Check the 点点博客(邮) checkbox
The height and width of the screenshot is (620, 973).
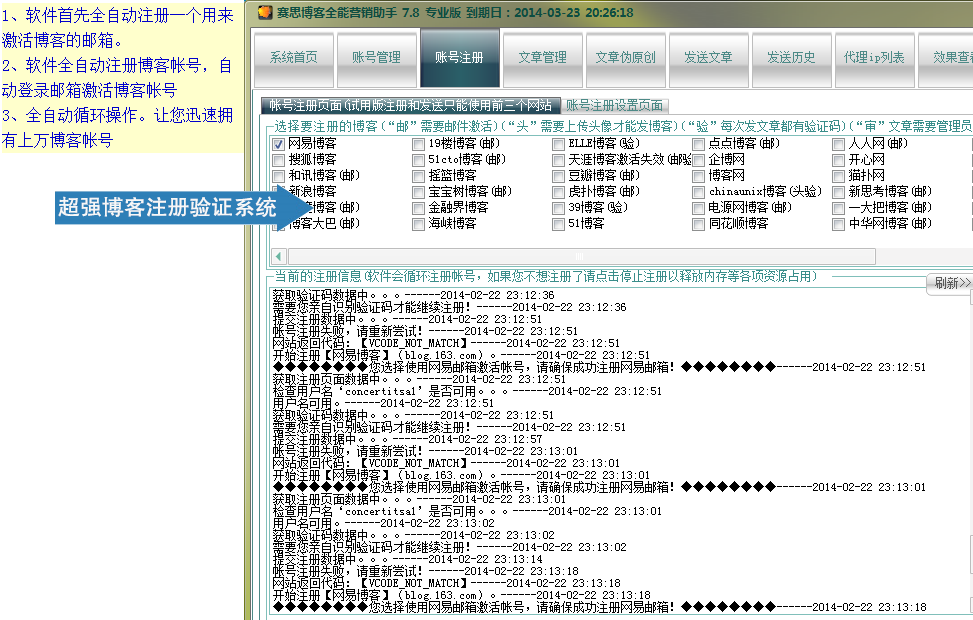pos(699,144)
